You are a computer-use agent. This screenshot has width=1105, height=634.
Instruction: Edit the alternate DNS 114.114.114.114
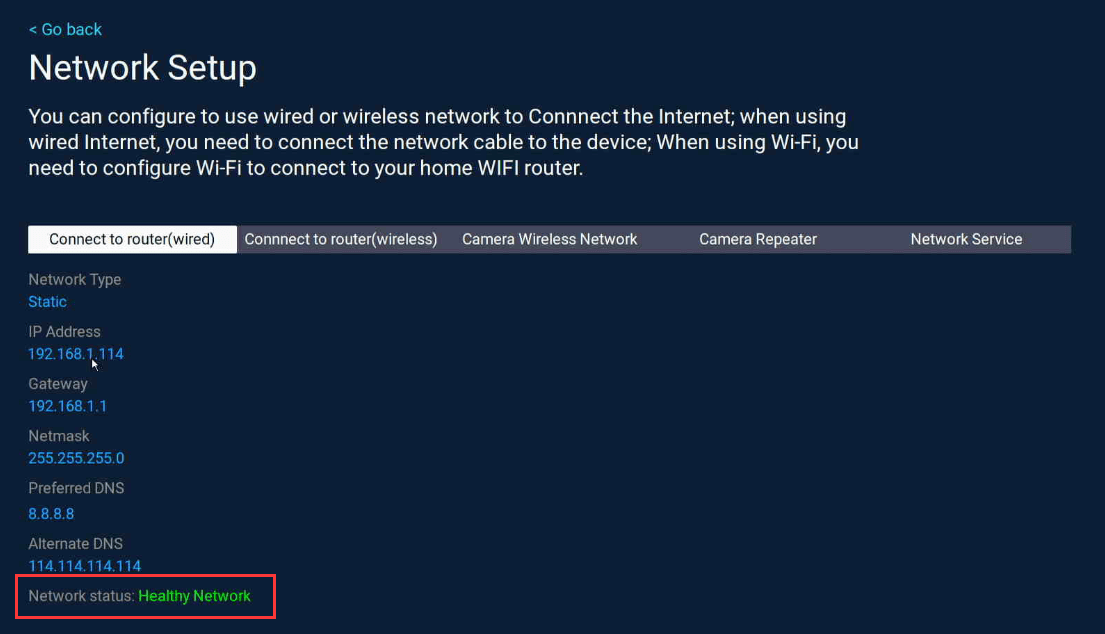click(x=85, y=566)
